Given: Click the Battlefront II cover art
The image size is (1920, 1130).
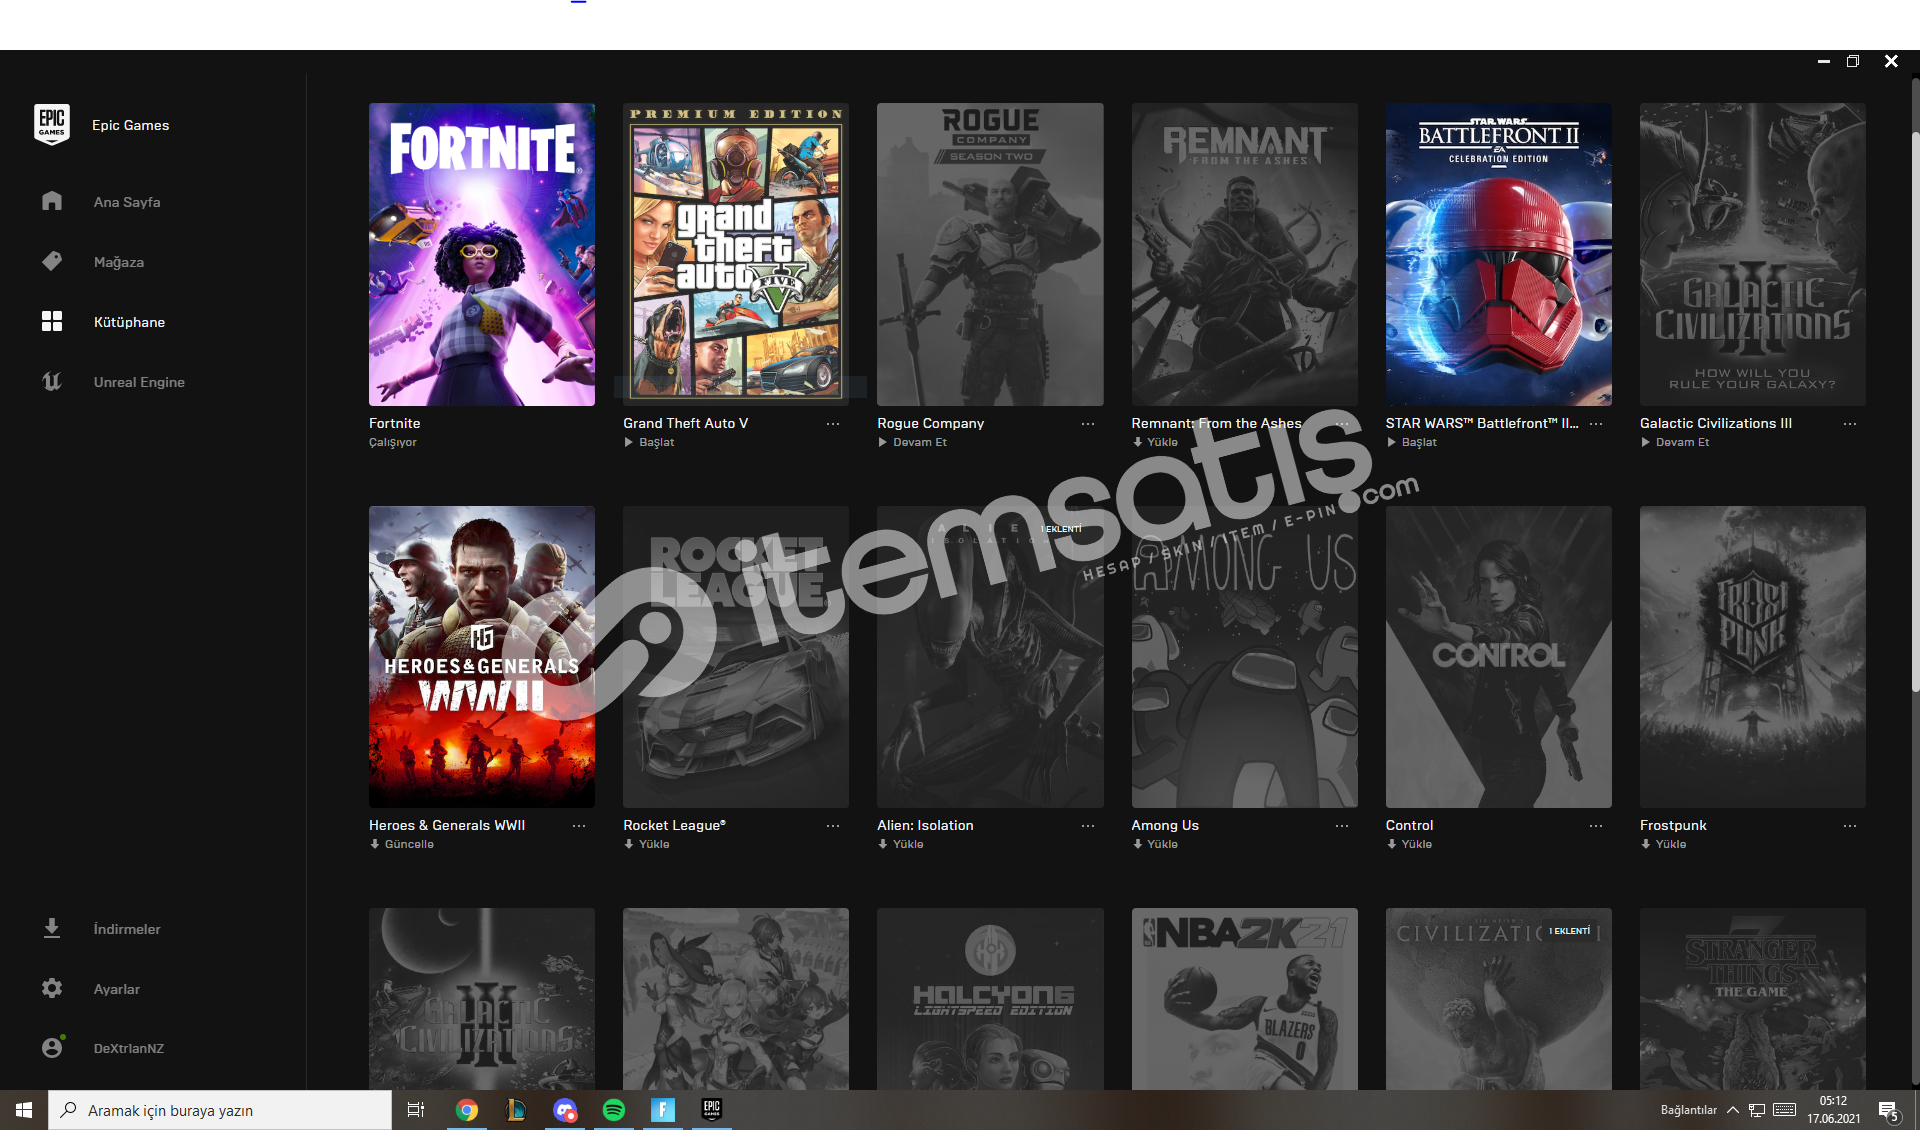Looking at the screenshot, I should pyautogui.click(x=1499, y=254).
